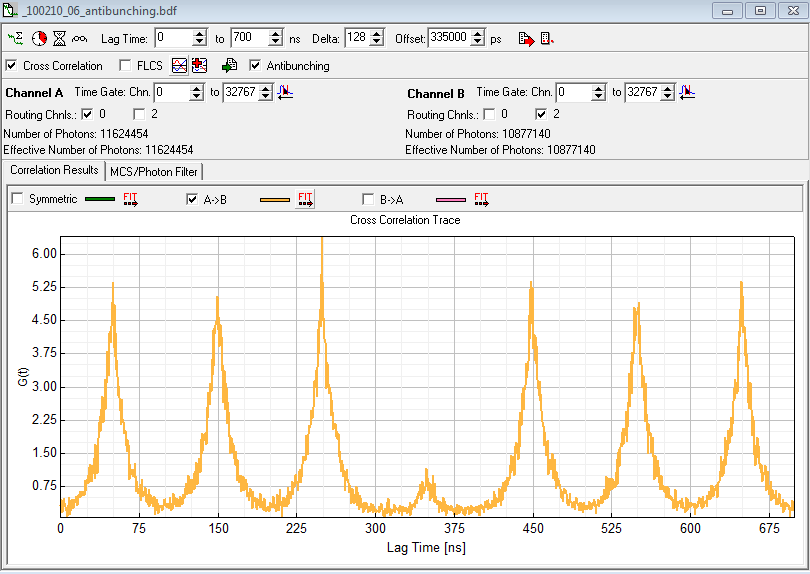Click the orange A->B trace color swatch
810x574 pixels.
[x=274, y=199]
